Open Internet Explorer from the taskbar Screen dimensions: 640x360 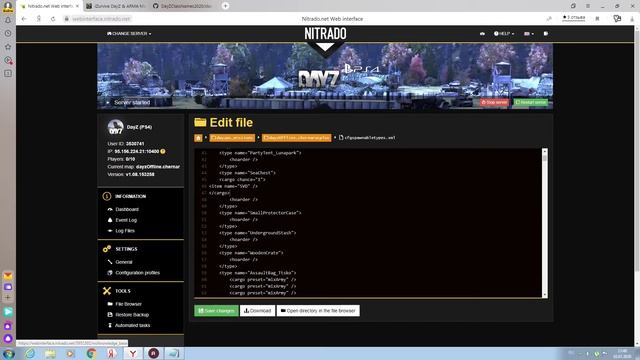pyautogui.click(x=30, y=353)
